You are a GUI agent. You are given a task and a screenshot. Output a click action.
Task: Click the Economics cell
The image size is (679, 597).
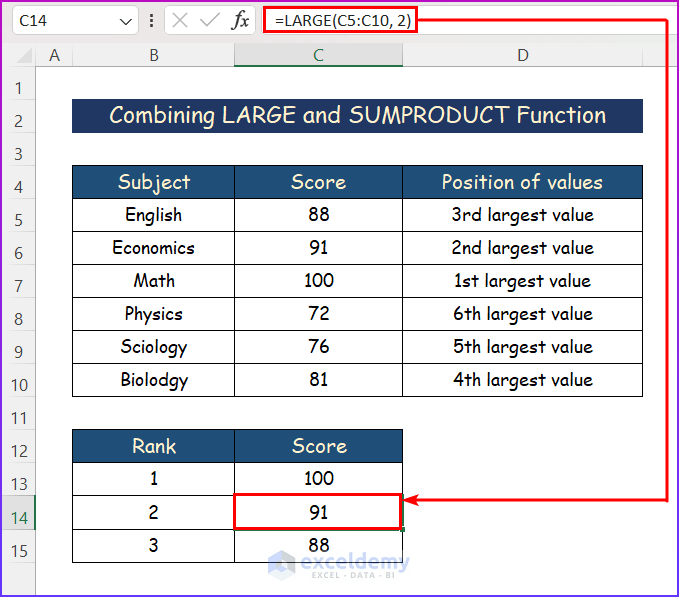pyautogui.click(x=153, y=248)
